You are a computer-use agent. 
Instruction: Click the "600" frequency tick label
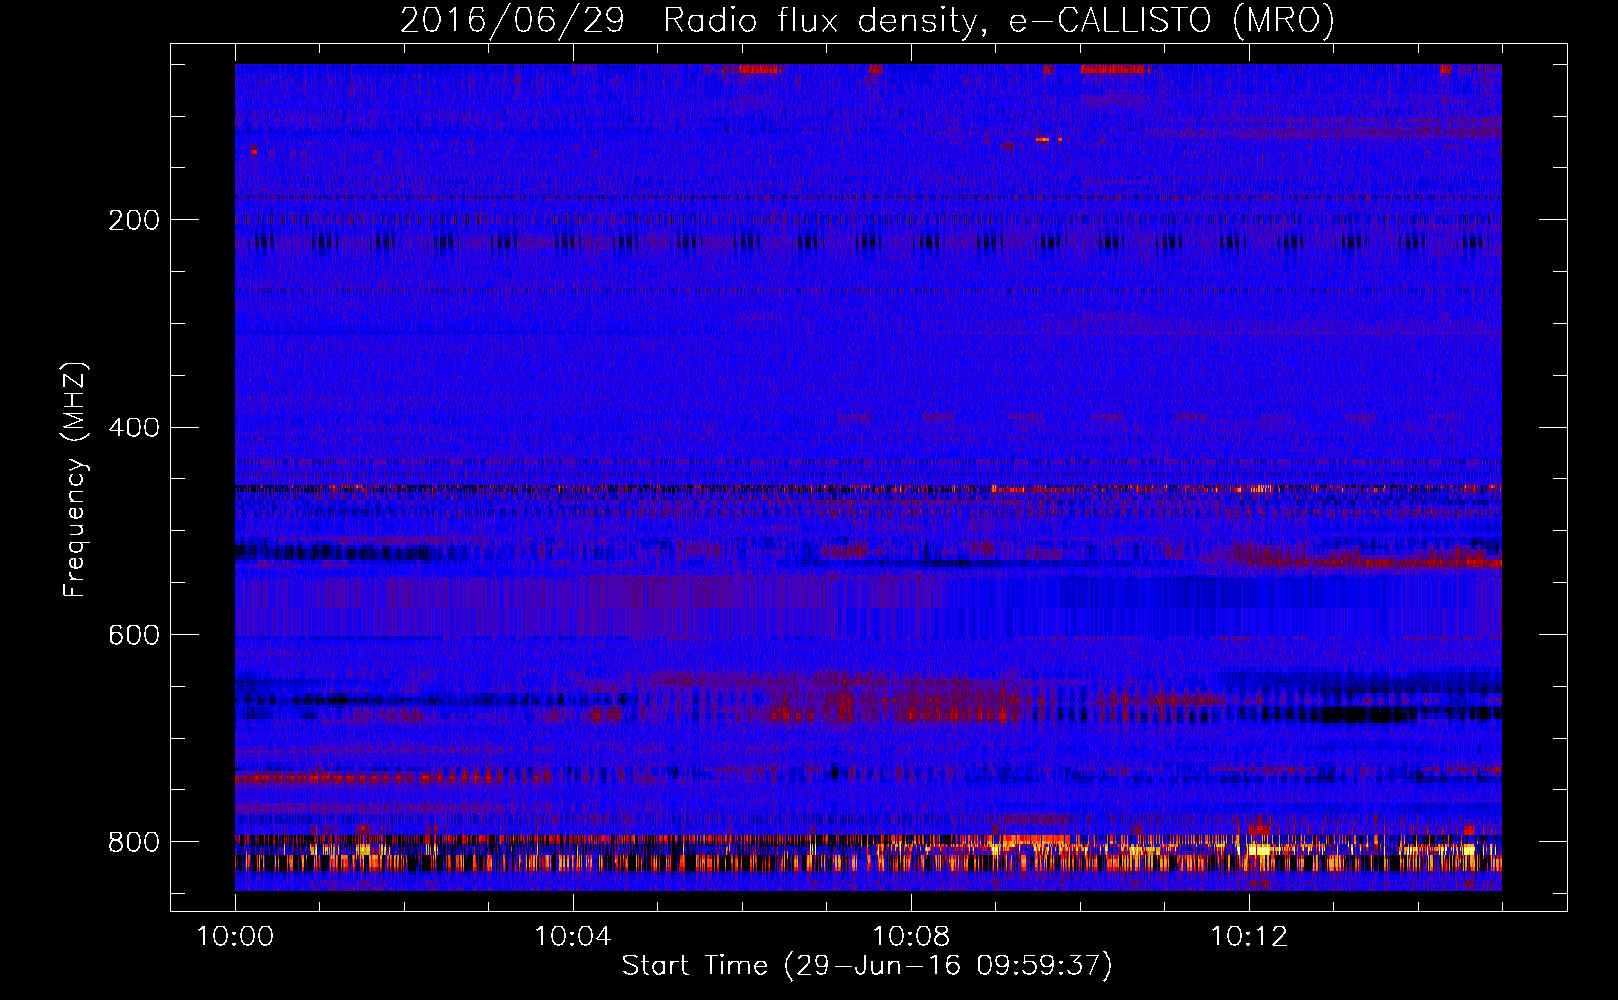134,635
